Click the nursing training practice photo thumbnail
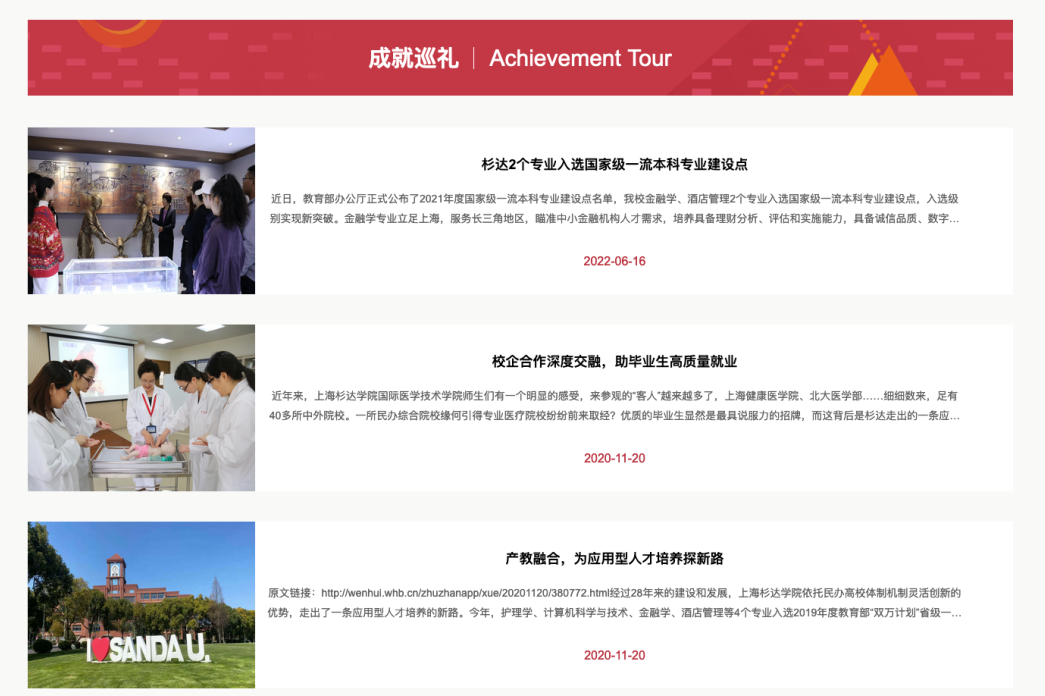Viewport: 1045px width, 696px height. [140, 406]
